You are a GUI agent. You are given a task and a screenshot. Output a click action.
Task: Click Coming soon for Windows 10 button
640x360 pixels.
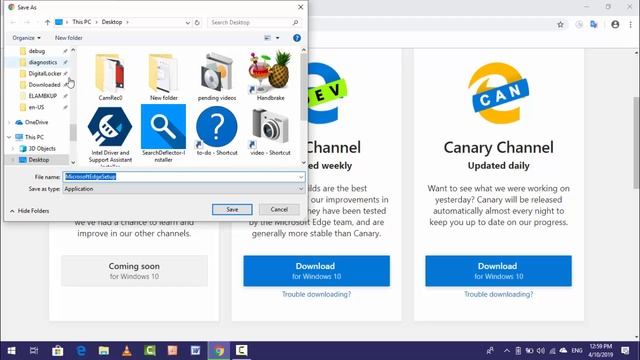click(x=134, y=271)
